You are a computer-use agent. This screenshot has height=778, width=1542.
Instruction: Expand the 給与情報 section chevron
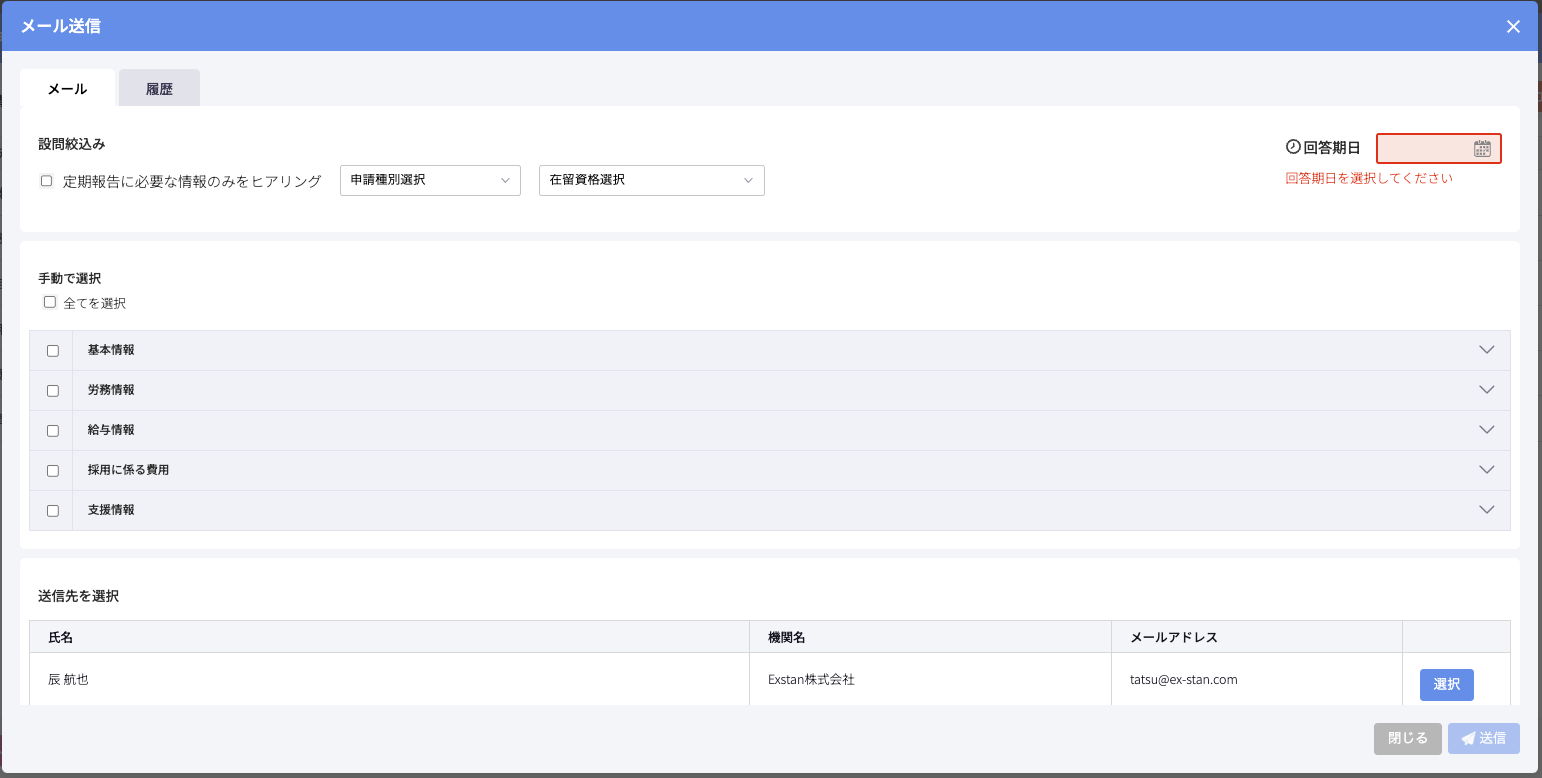[x=1486, y=430]
